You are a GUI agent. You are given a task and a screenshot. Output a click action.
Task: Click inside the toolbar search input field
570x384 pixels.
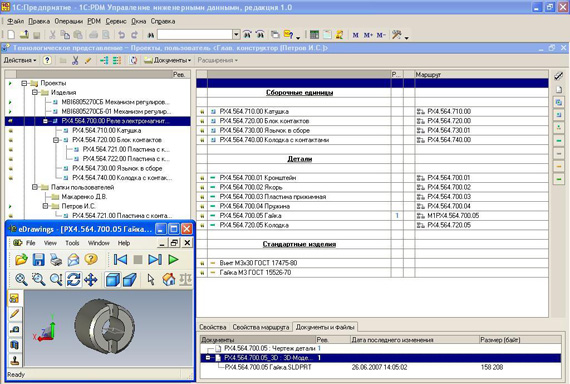click(x=195, y=35)
